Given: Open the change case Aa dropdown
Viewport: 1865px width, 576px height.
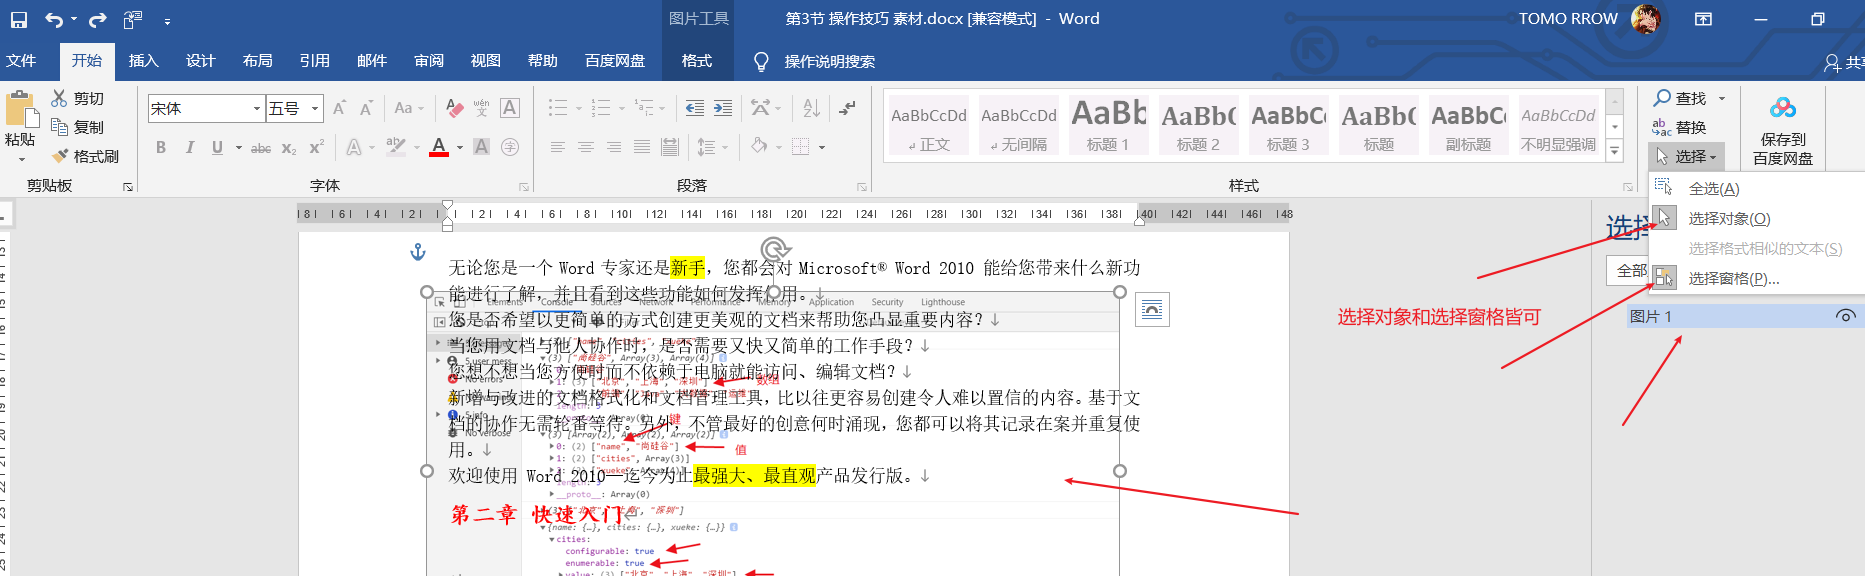Looking at the screenshot, I should [x=408, y=108].
